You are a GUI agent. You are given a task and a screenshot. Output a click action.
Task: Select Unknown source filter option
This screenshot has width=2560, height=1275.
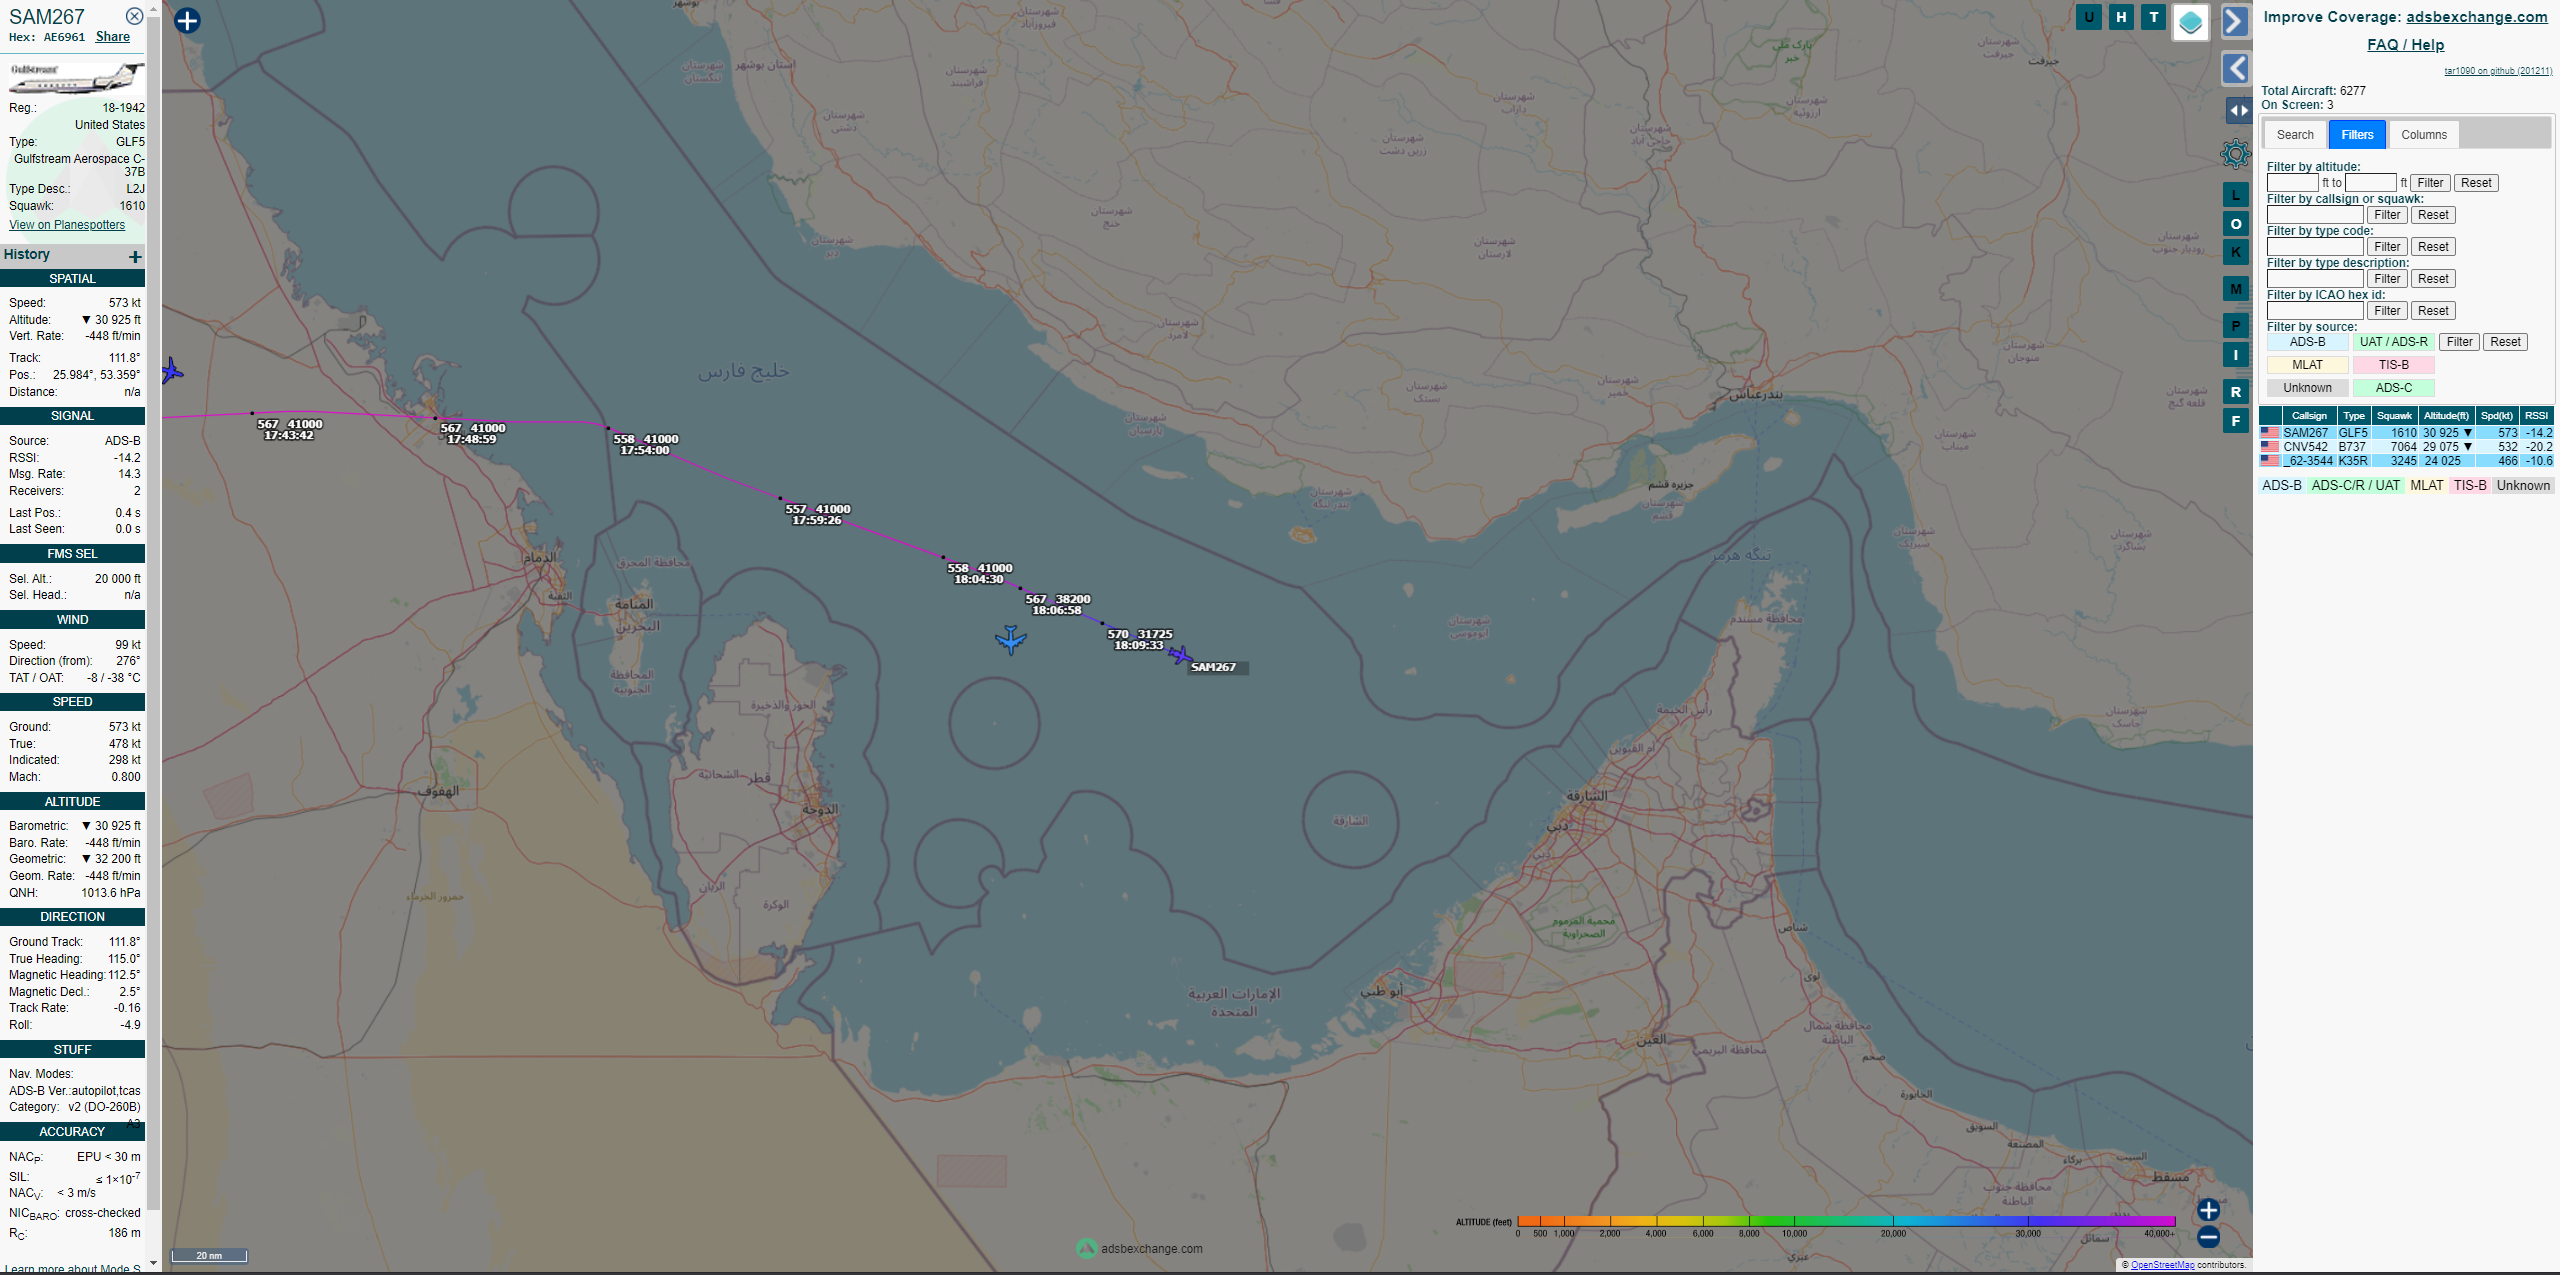coord(2307,388)
